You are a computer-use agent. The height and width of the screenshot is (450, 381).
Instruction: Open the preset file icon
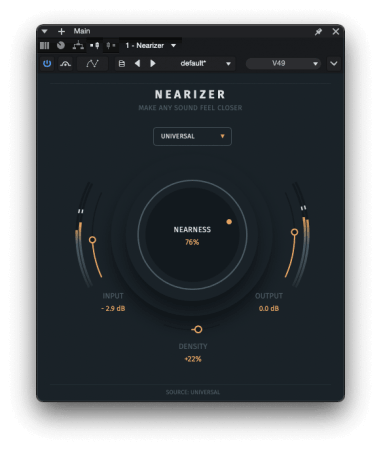click(x=122, y=63)
